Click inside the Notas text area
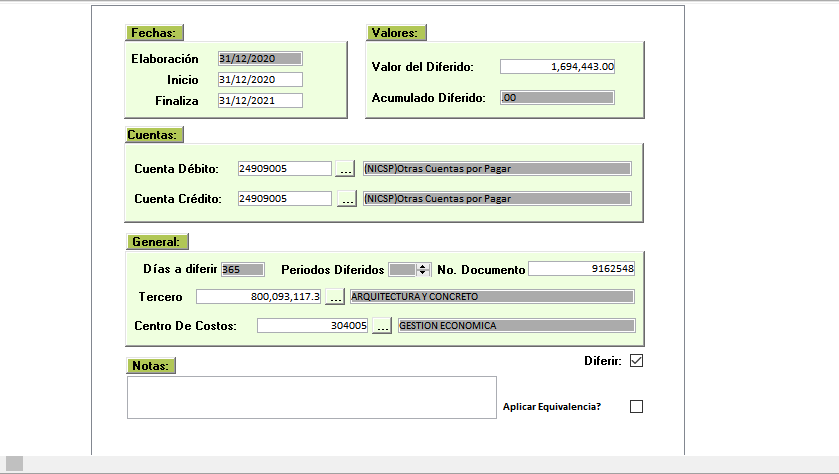The width and height of the screenshot is (839, 474). pos(311,397)
